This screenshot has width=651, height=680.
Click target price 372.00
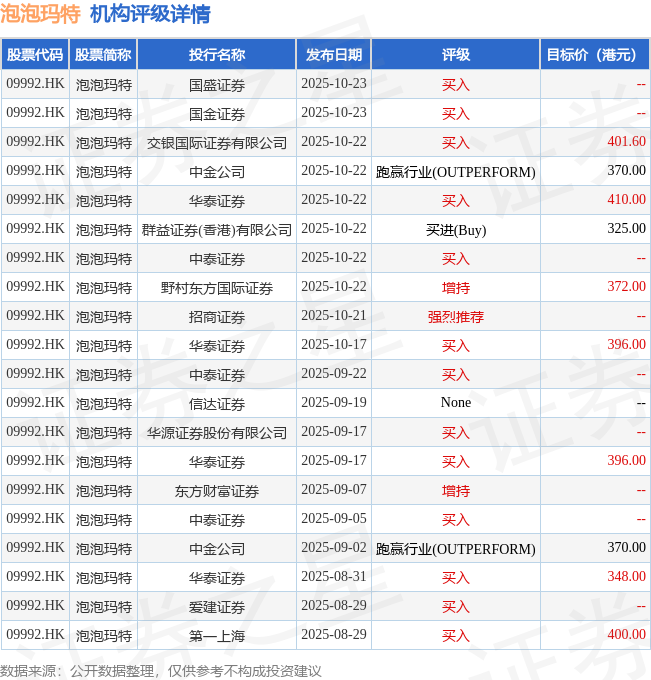[x=626, y=287]
